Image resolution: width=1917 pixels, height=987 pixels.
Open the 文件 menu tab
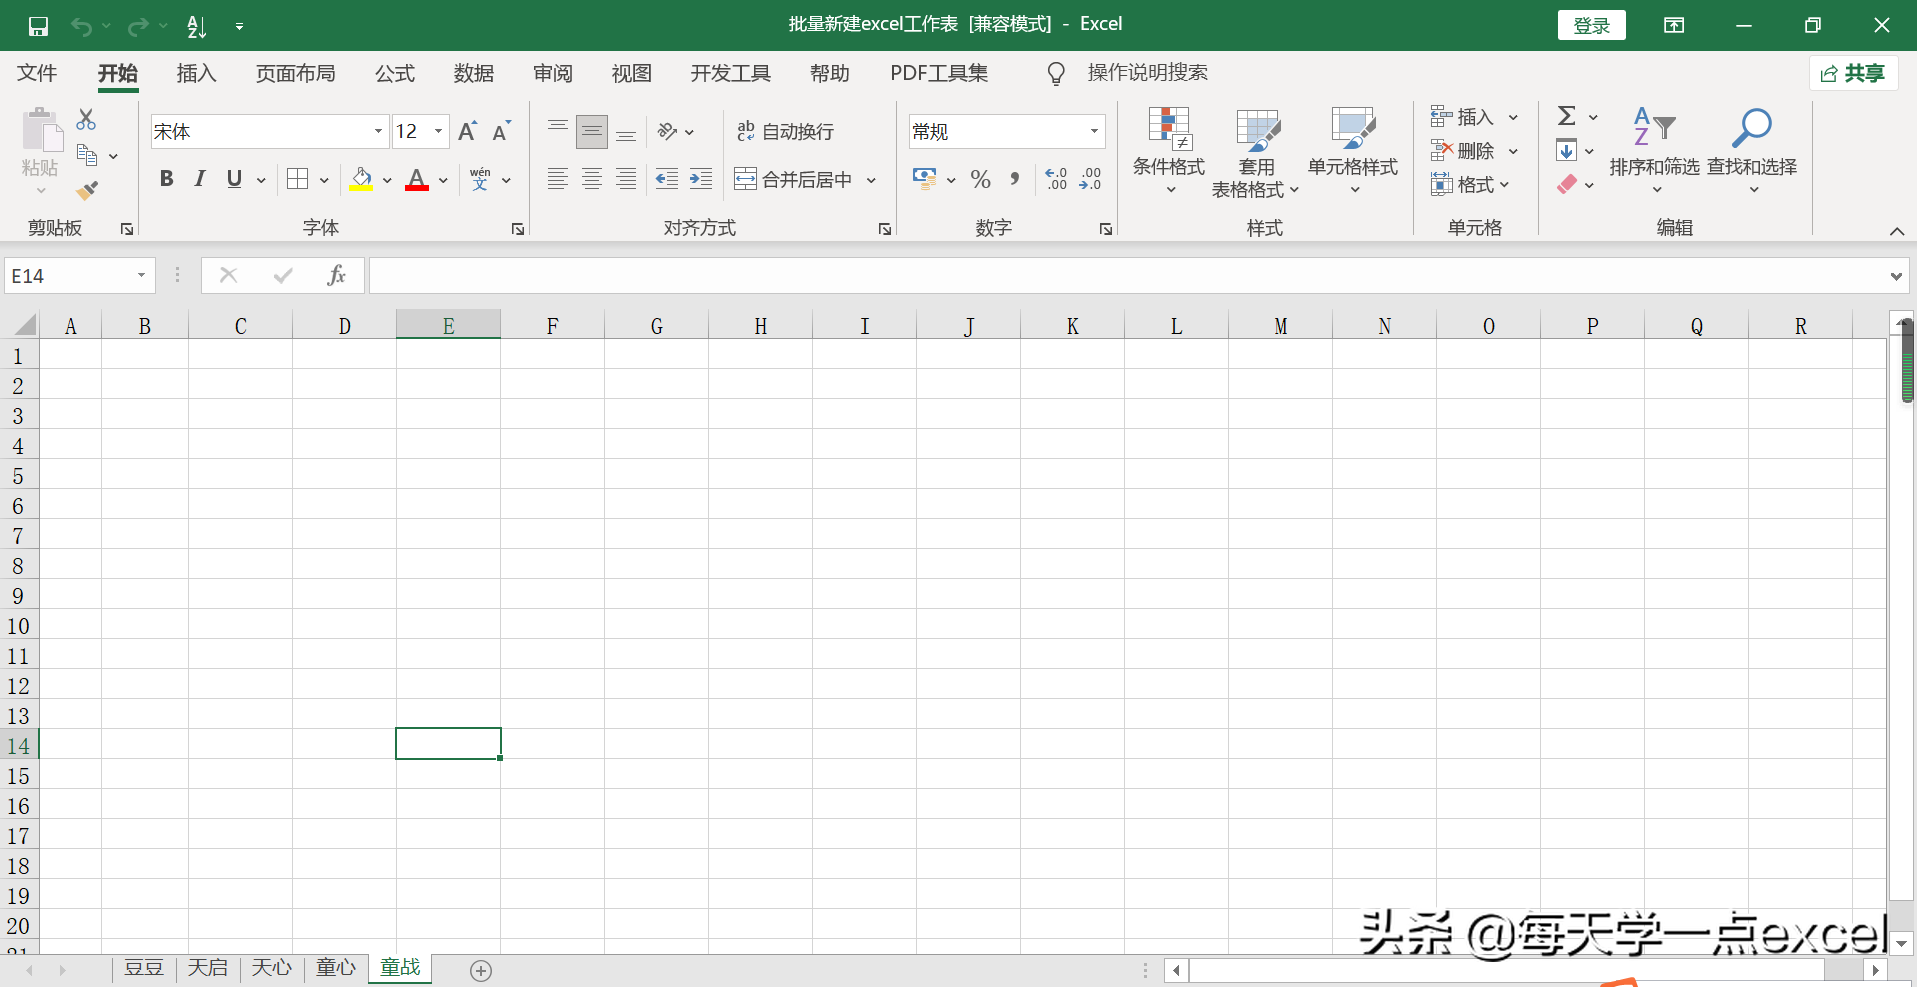37,73
